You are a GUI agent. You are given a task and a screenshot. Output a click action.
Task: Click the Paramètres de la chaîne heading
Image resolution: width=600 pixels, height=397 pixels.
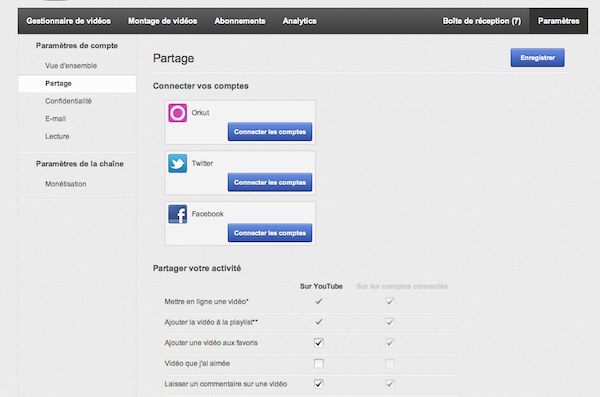tap(80, 164)
